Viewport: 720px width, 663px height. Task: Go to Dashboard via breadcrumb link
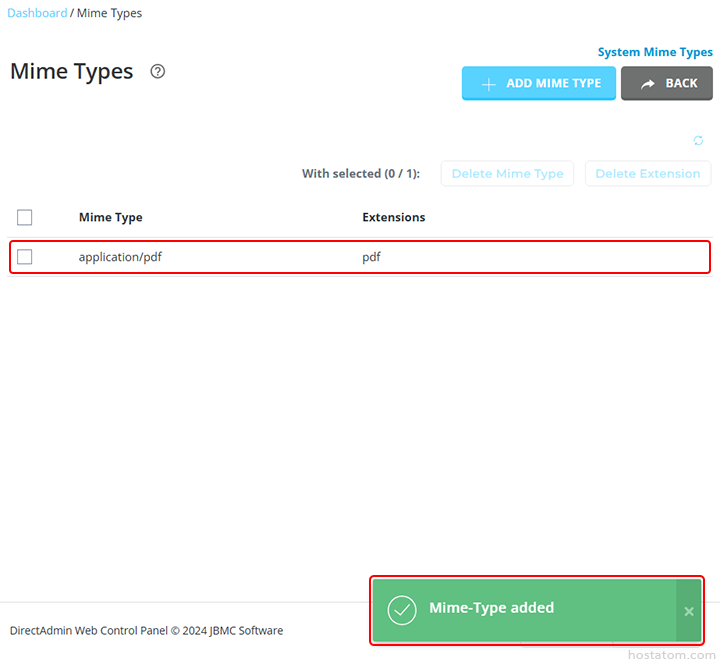(x=37, y=13)
